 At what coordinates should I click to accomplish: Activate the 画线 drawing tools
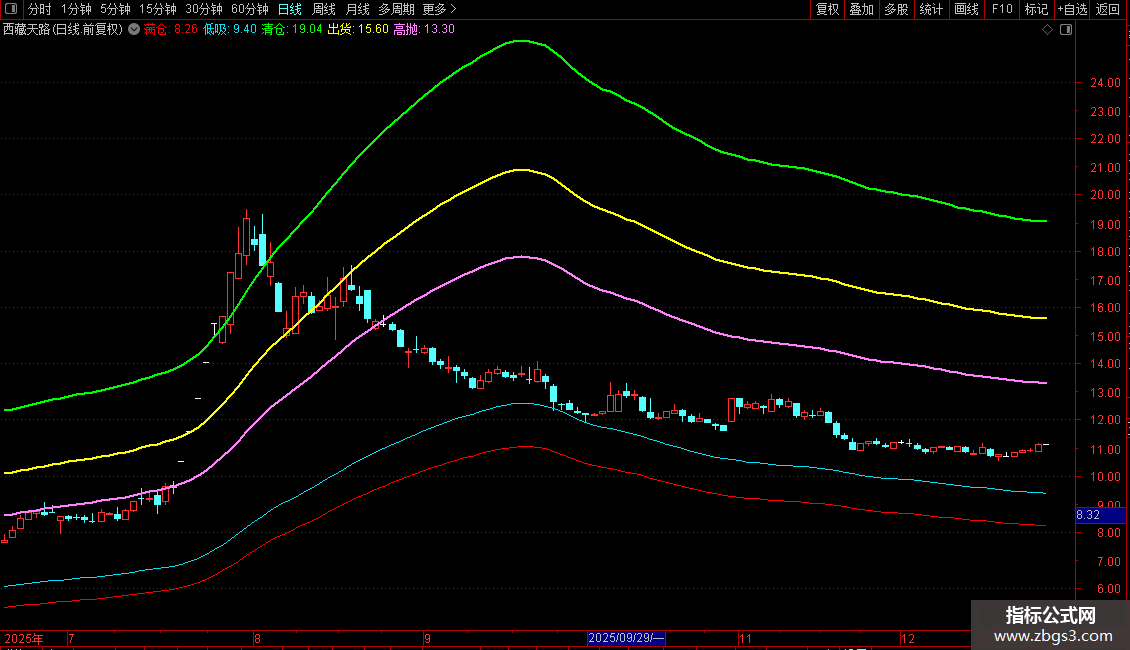tap(966, 9)
